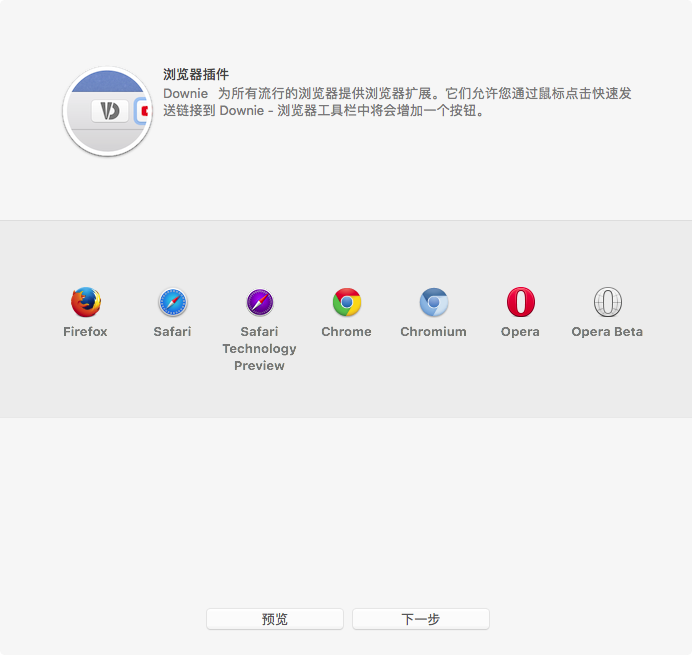Click the Chrome label text

(x=346, y=331)
